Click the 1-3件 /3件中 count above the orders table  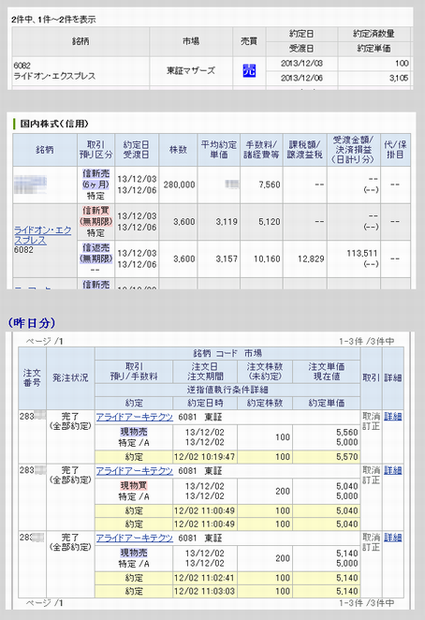pyautogui.click(x=366, y=341)
